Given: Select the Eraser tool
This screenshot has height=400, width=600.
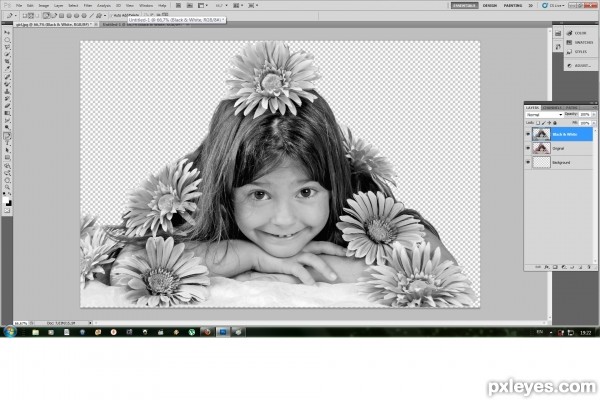Looking at the screenshot, I should (7, 104).
